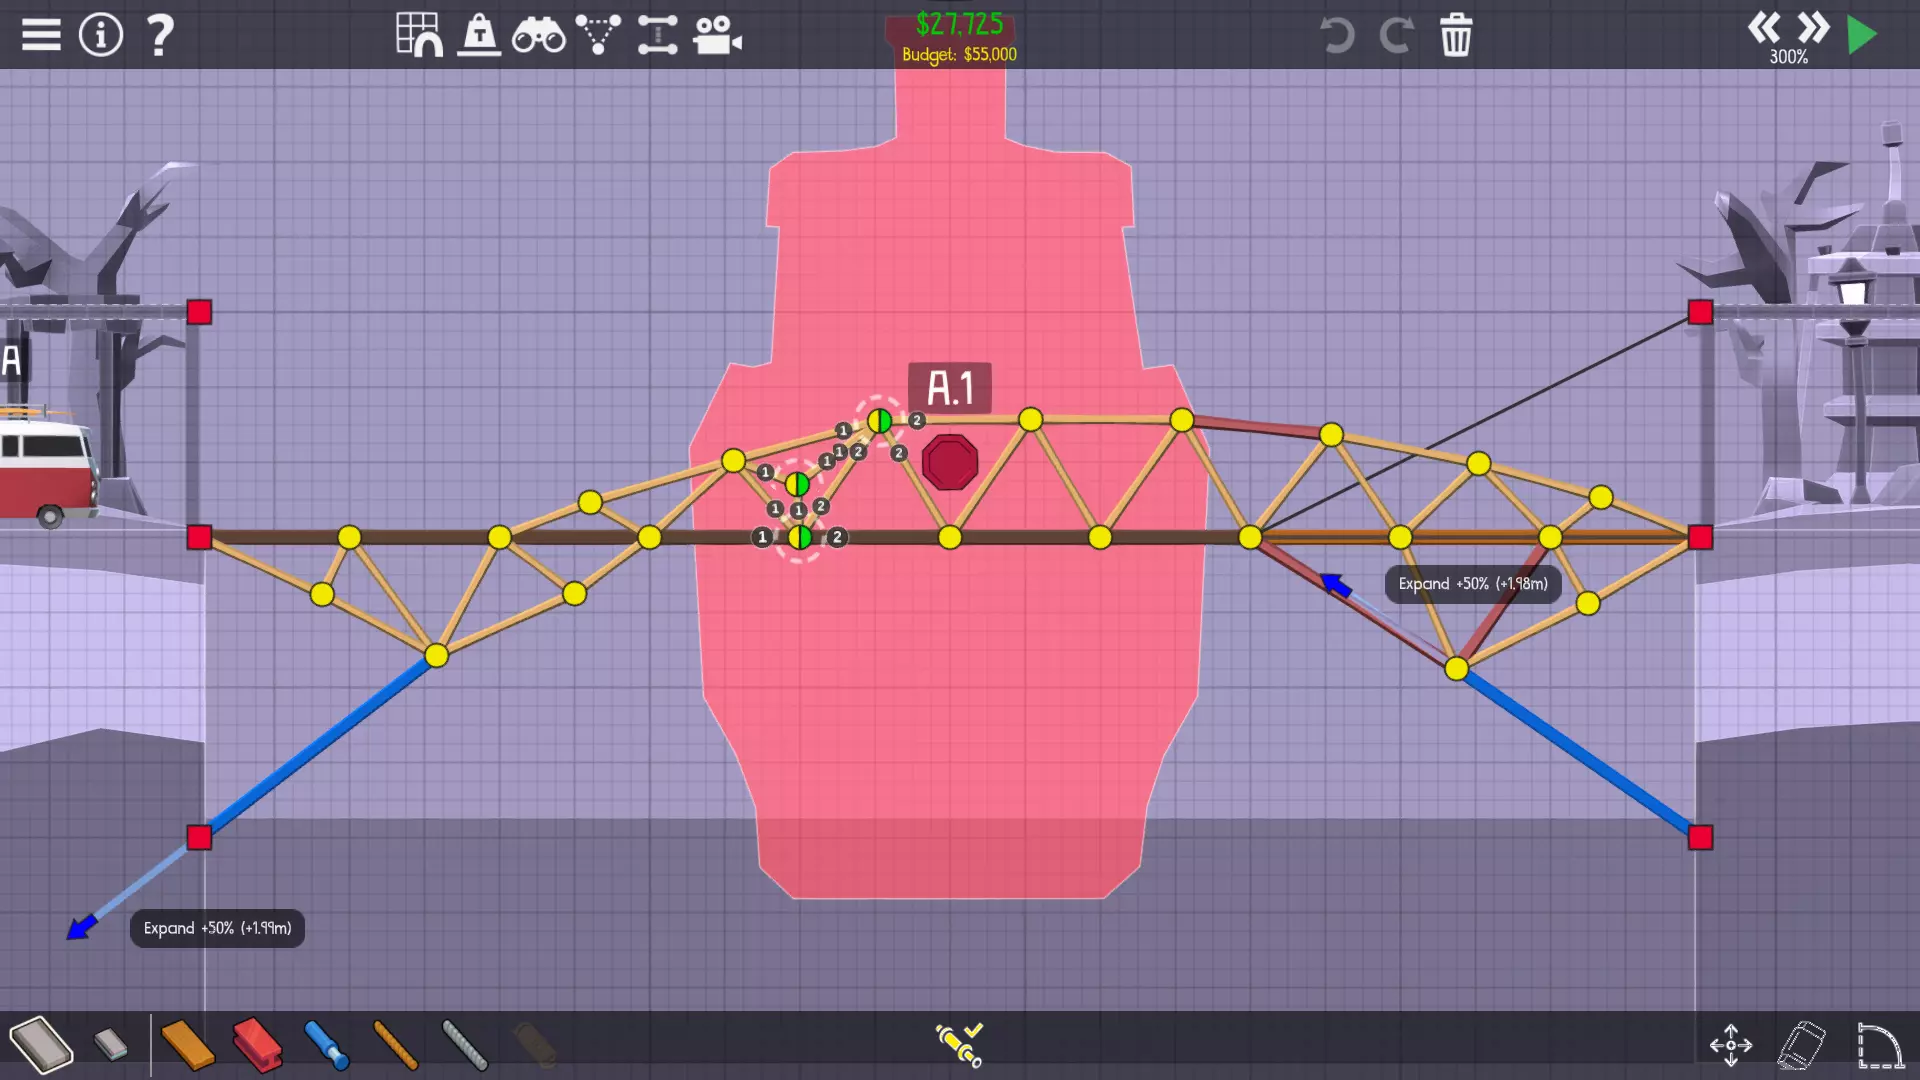Increase simulation speed with right chevrons
This screenshot has width=1920, height=1080.
(x=1812, y=28)
